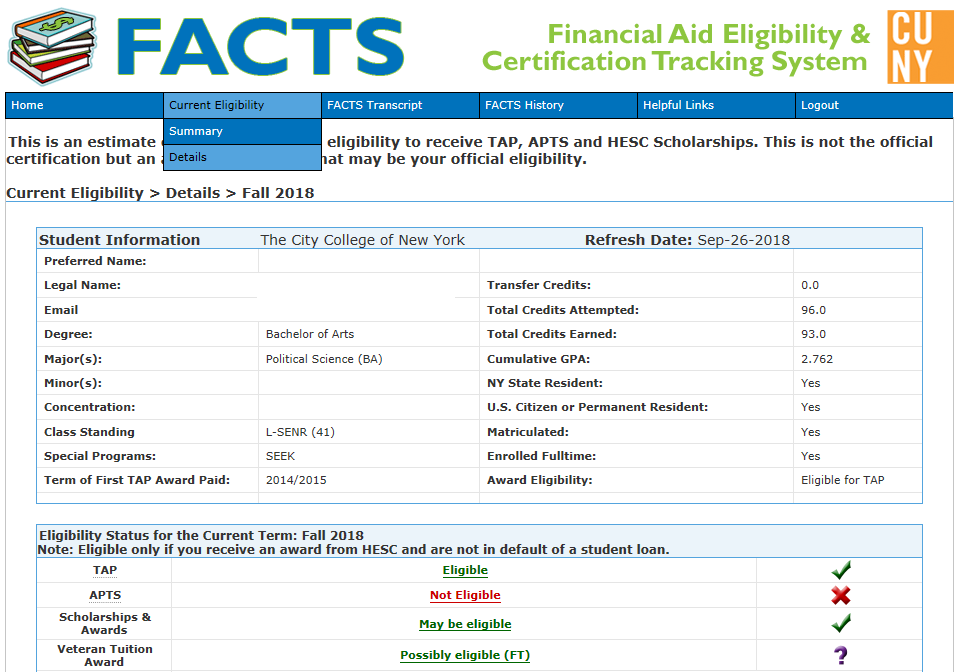Viewport: 957px width, 672px height.
Task: Click the 'Eligible for TAP' award eligibility value
Action: 842,480
